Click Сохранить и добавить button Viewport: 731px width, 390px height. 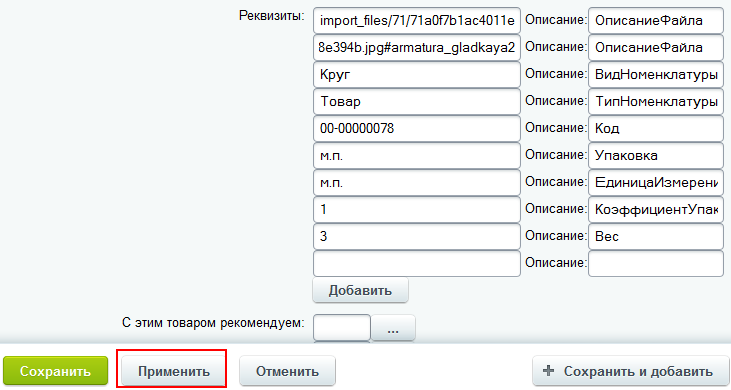pyautogui.click(x=630, y=371)
